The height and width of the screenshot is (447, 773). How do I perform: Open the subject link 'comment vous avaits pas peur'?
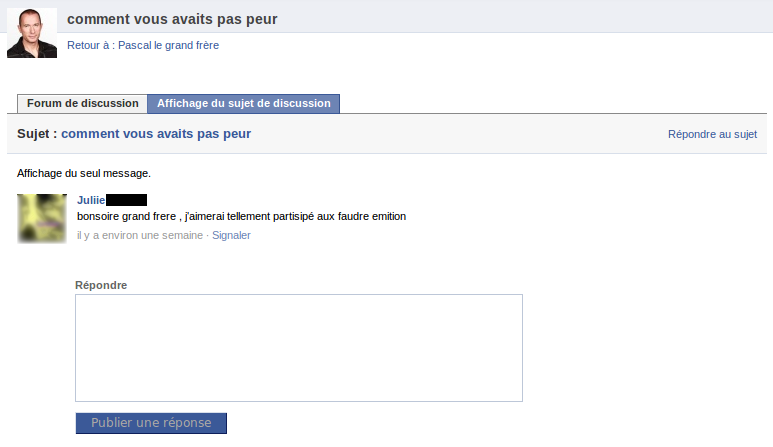(156, 133)
